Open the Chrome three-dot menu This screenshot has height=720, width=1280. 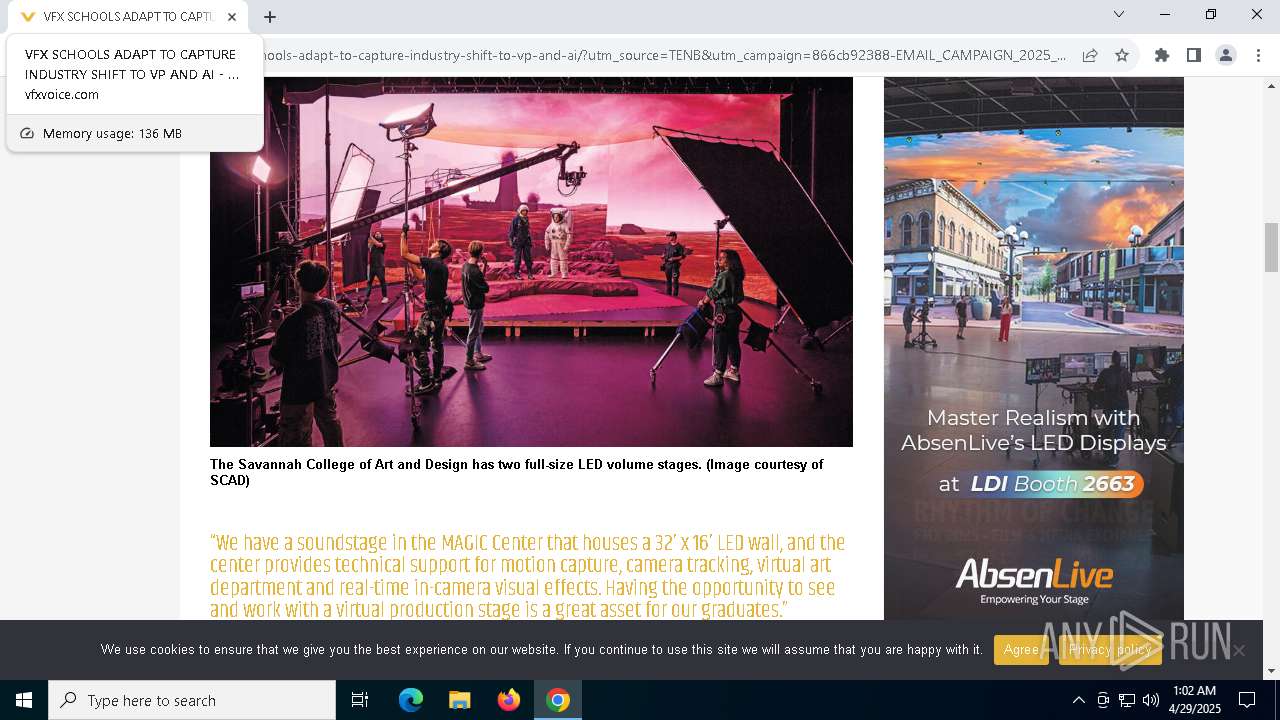(x=1257, y=55)
